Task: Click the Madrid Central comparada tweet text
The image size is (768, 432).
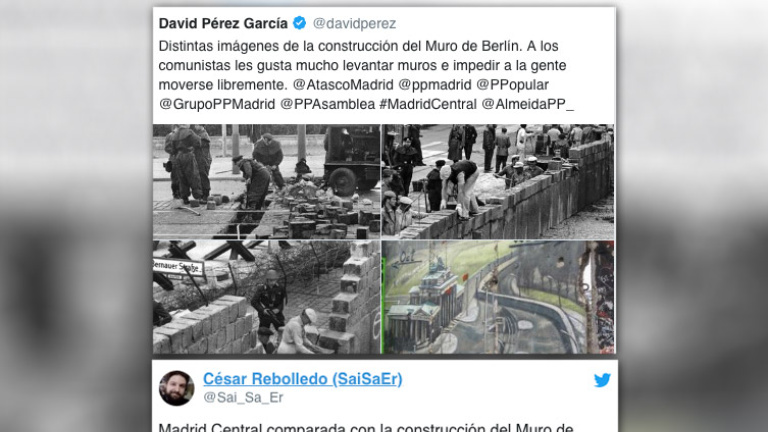Action: coord(366,427)
